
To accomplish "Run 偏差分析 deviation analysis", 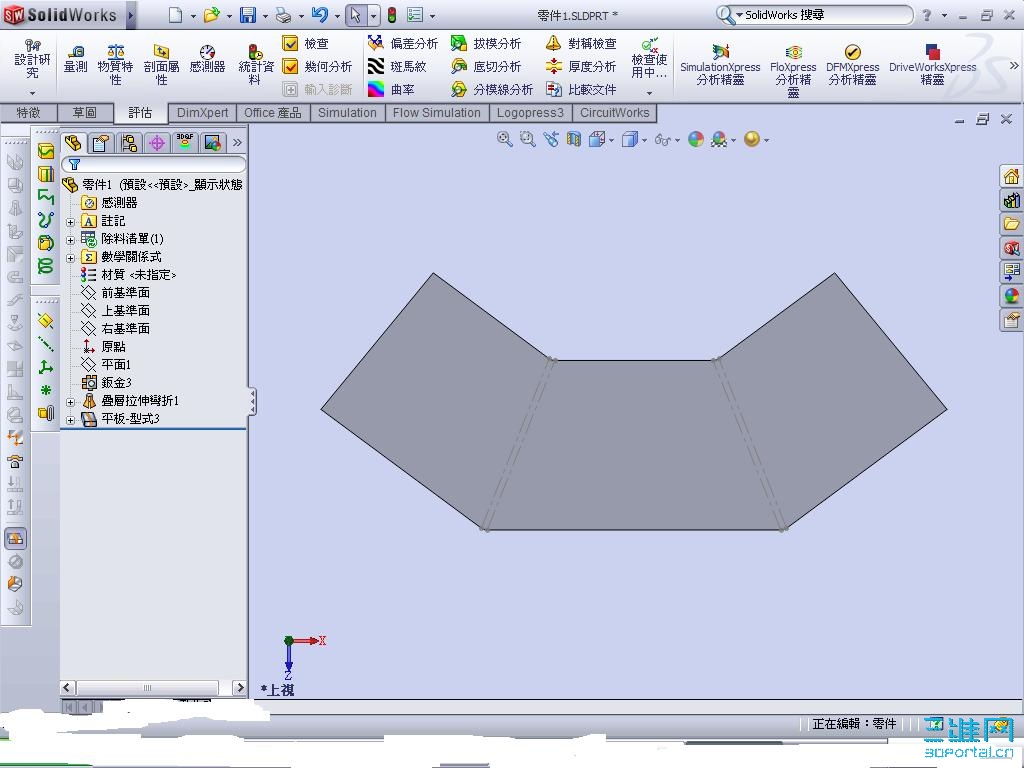I will point(403,44).
